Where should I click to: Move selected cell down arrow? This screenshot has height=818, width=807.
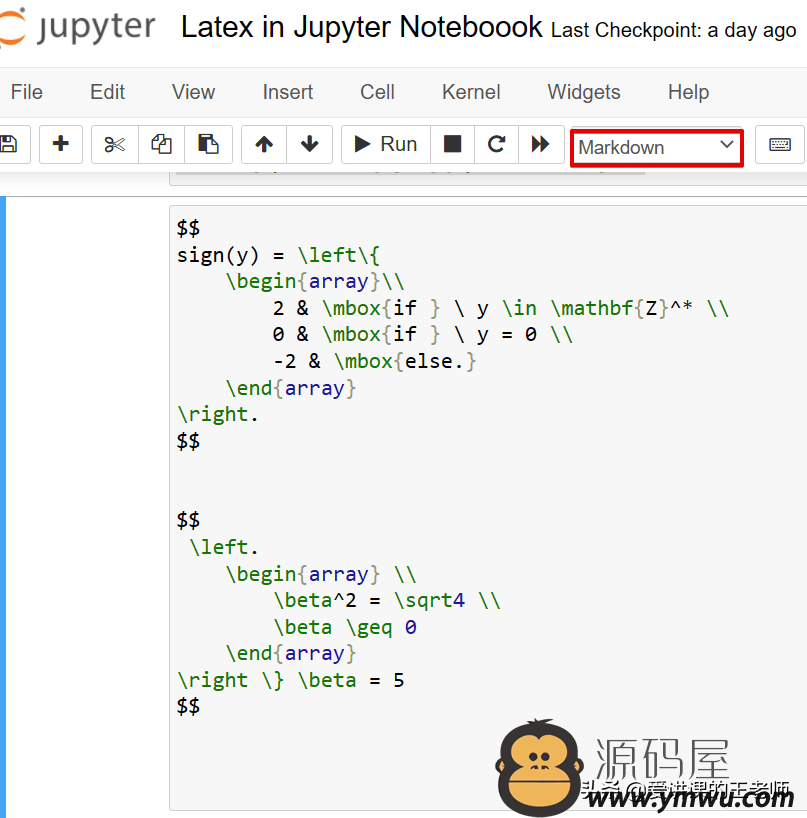pos(309,144)
